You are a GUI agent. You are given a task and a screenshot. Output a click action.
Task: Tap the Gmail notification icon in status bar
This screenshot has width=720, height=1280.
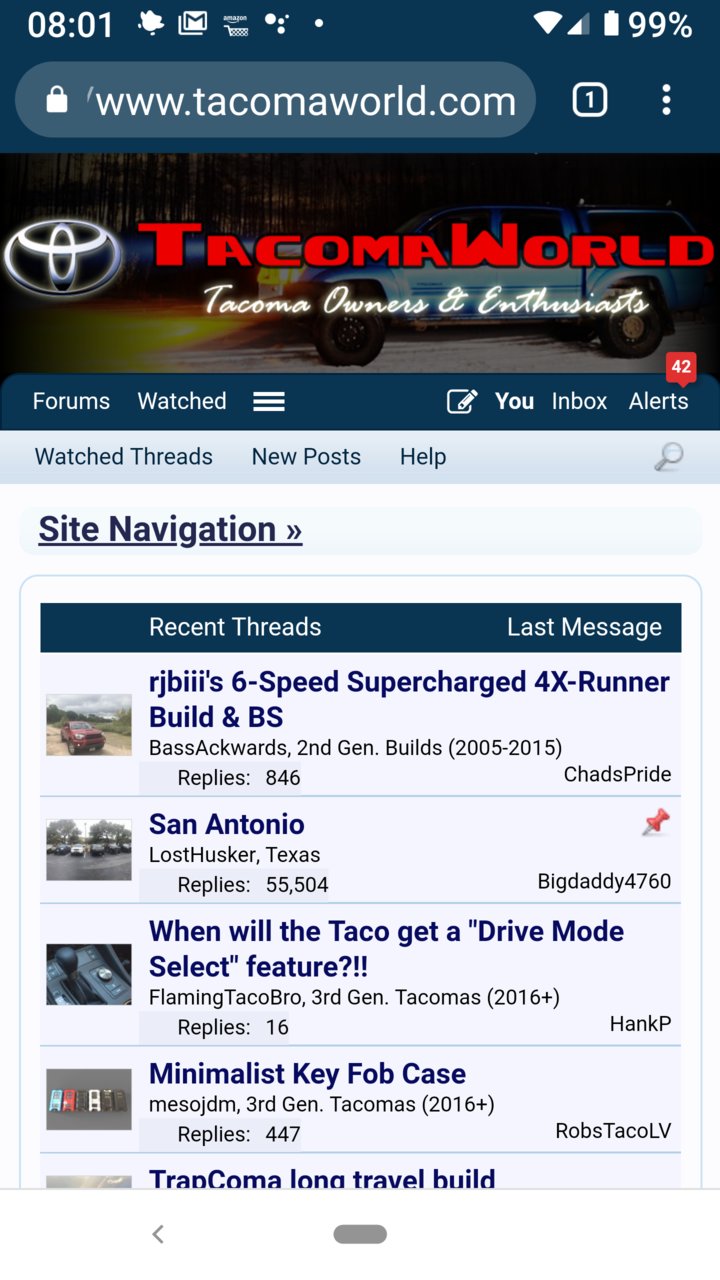193,23
